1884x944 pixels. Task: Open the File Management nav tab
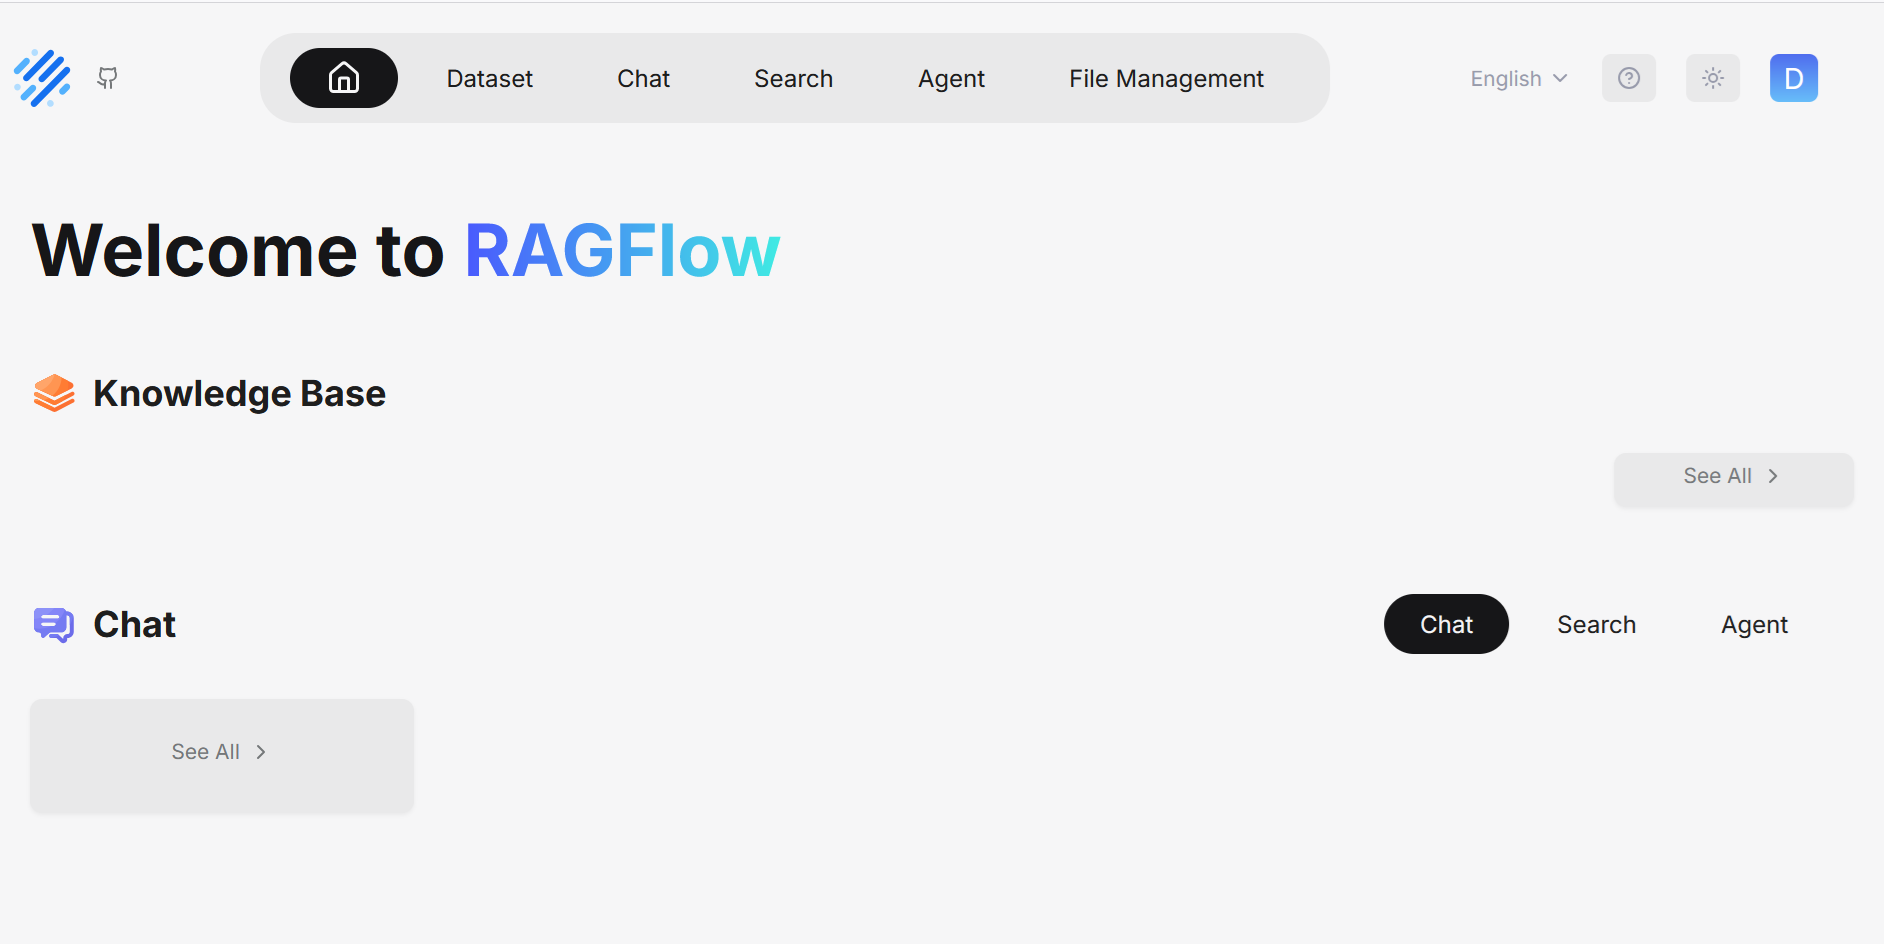pyautogui.click(x=1167, y=78)
